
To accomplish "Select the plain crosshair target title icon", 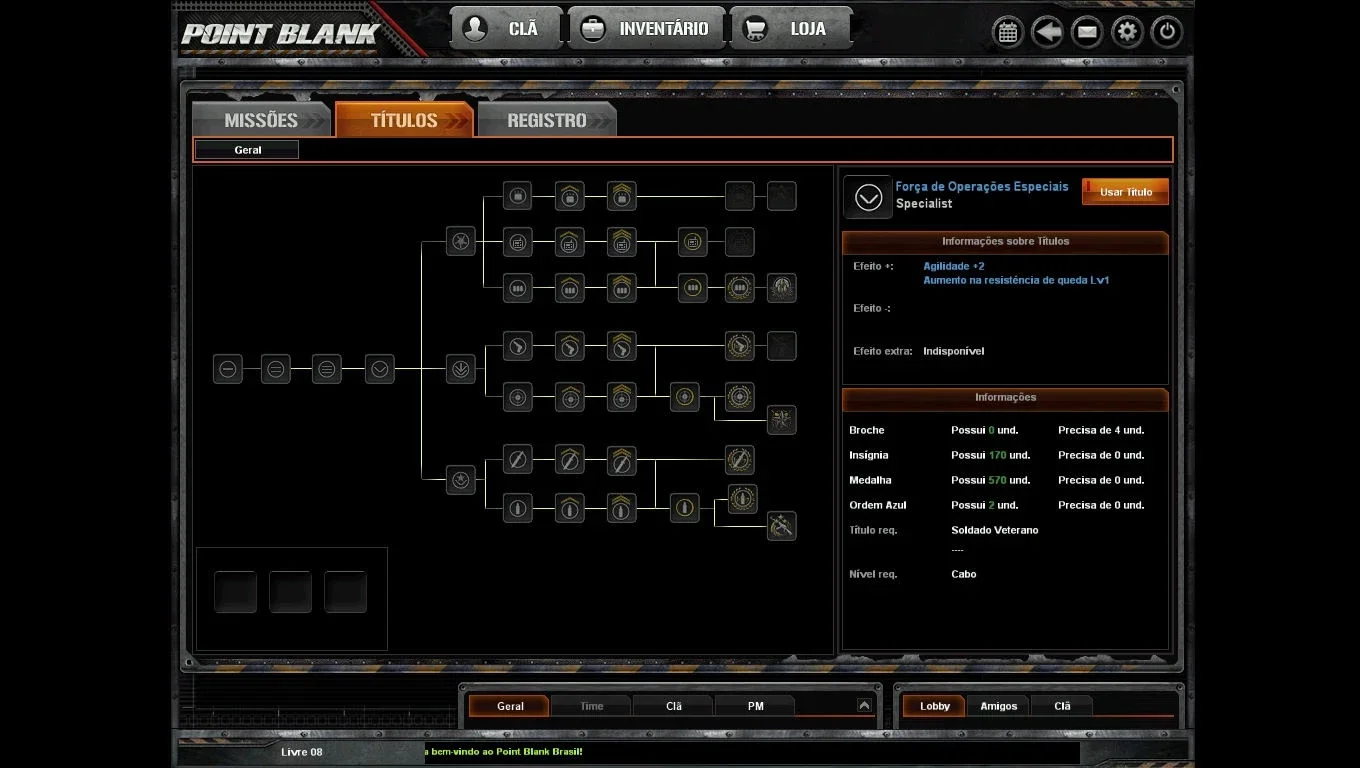I will pyautogui.click(x=517, y=397).
